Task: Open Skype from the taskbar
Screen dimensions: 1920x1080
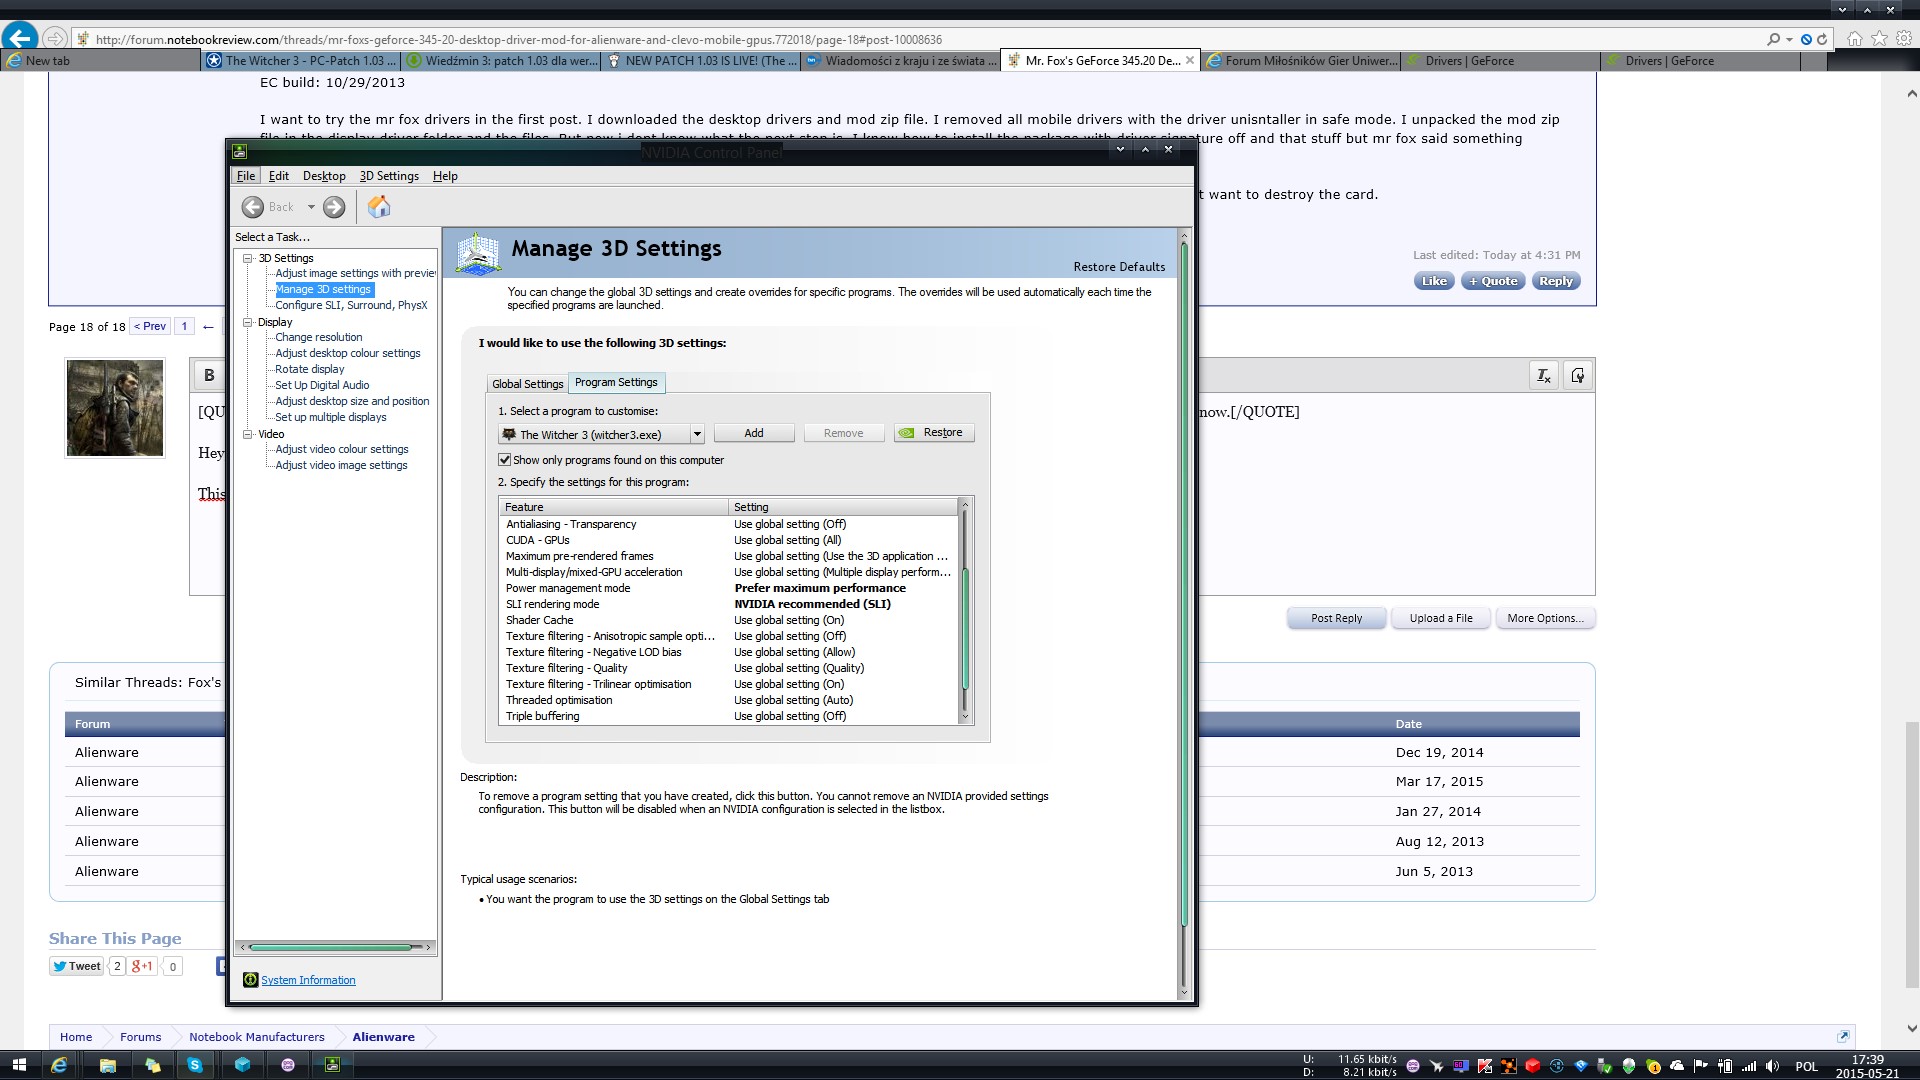Action: pos(195,1065)
